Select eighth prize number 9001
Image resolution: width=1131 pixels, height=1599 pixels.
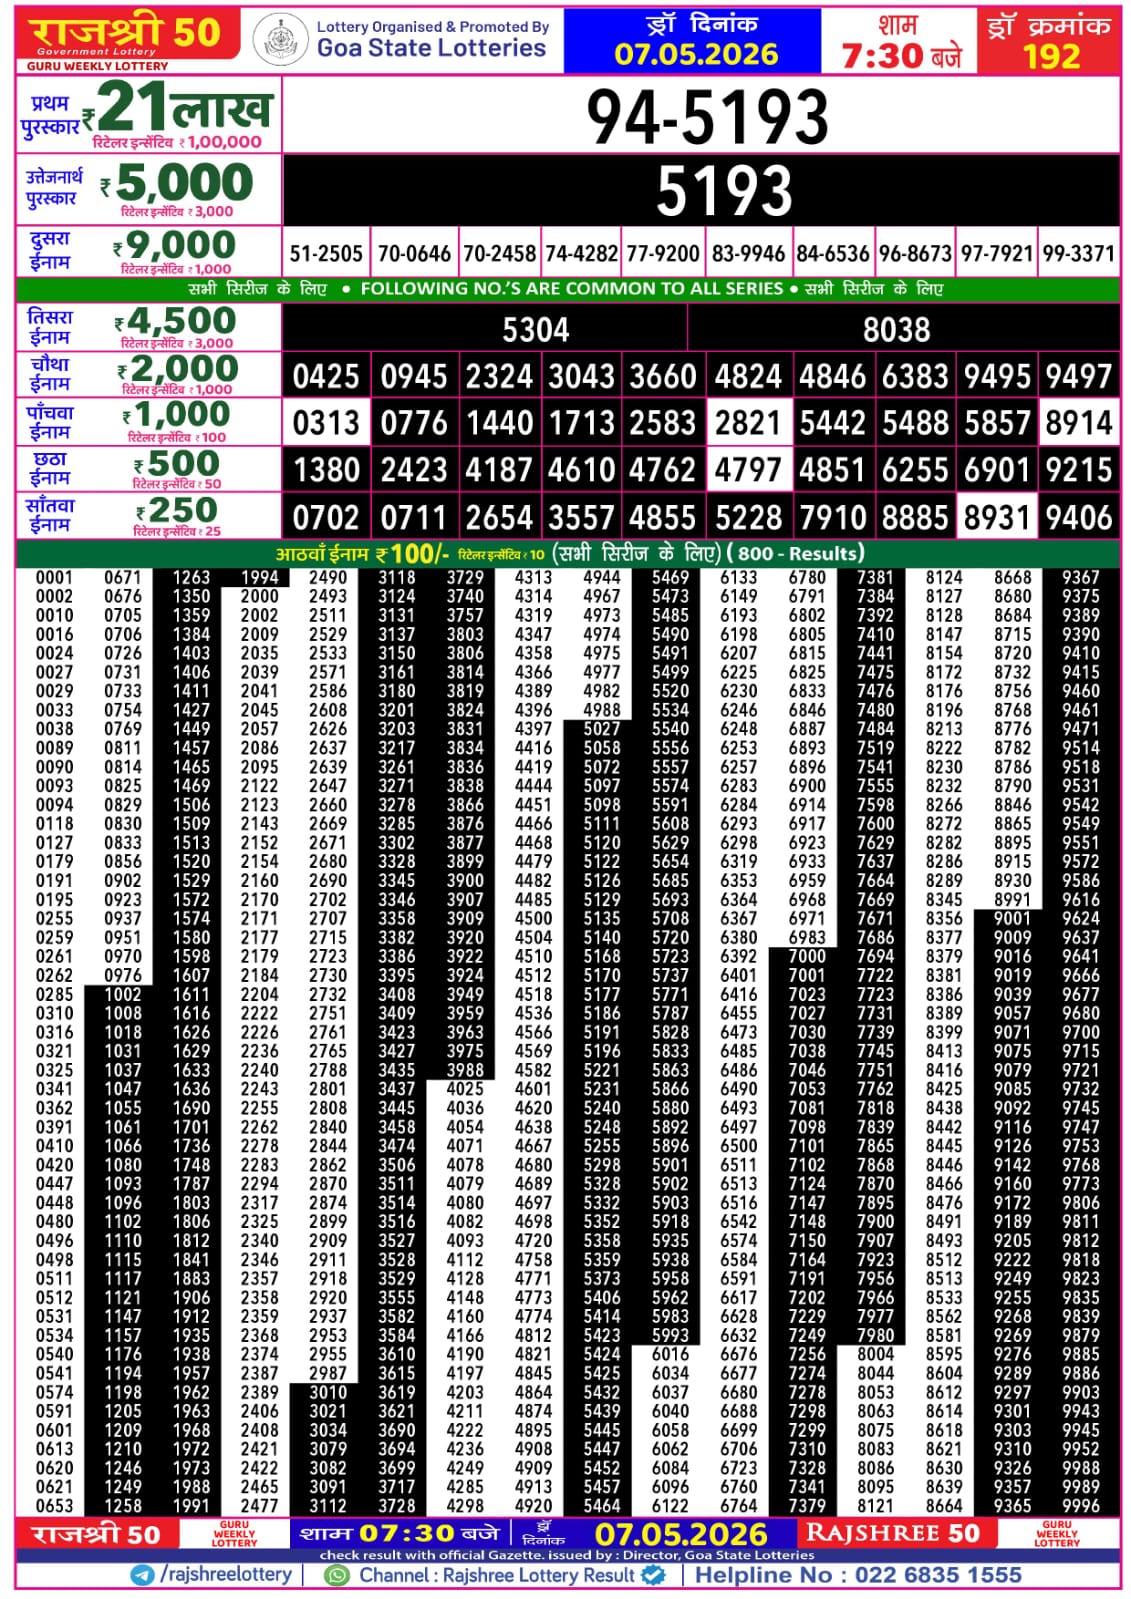coord(1012,918)
